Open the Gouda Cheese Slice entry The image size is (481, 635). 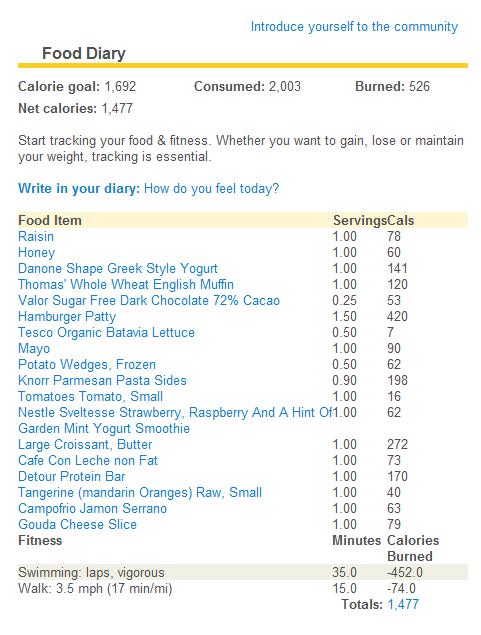click(x=77, y=524)
